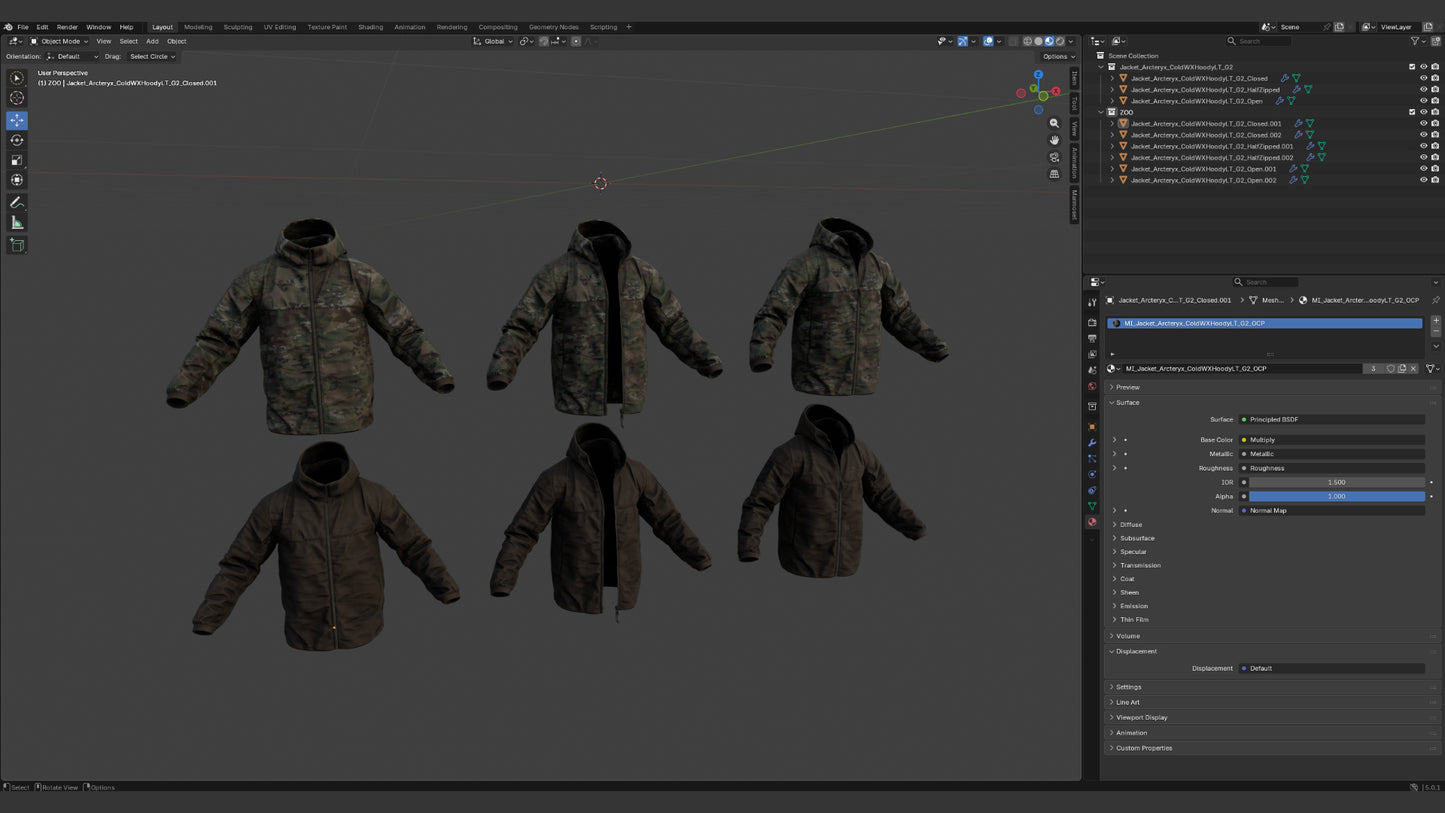The width and height of the screenshot is (1445, 813).
Task: Expand the Subsurface material section
Action: (x=1137, y=538)
